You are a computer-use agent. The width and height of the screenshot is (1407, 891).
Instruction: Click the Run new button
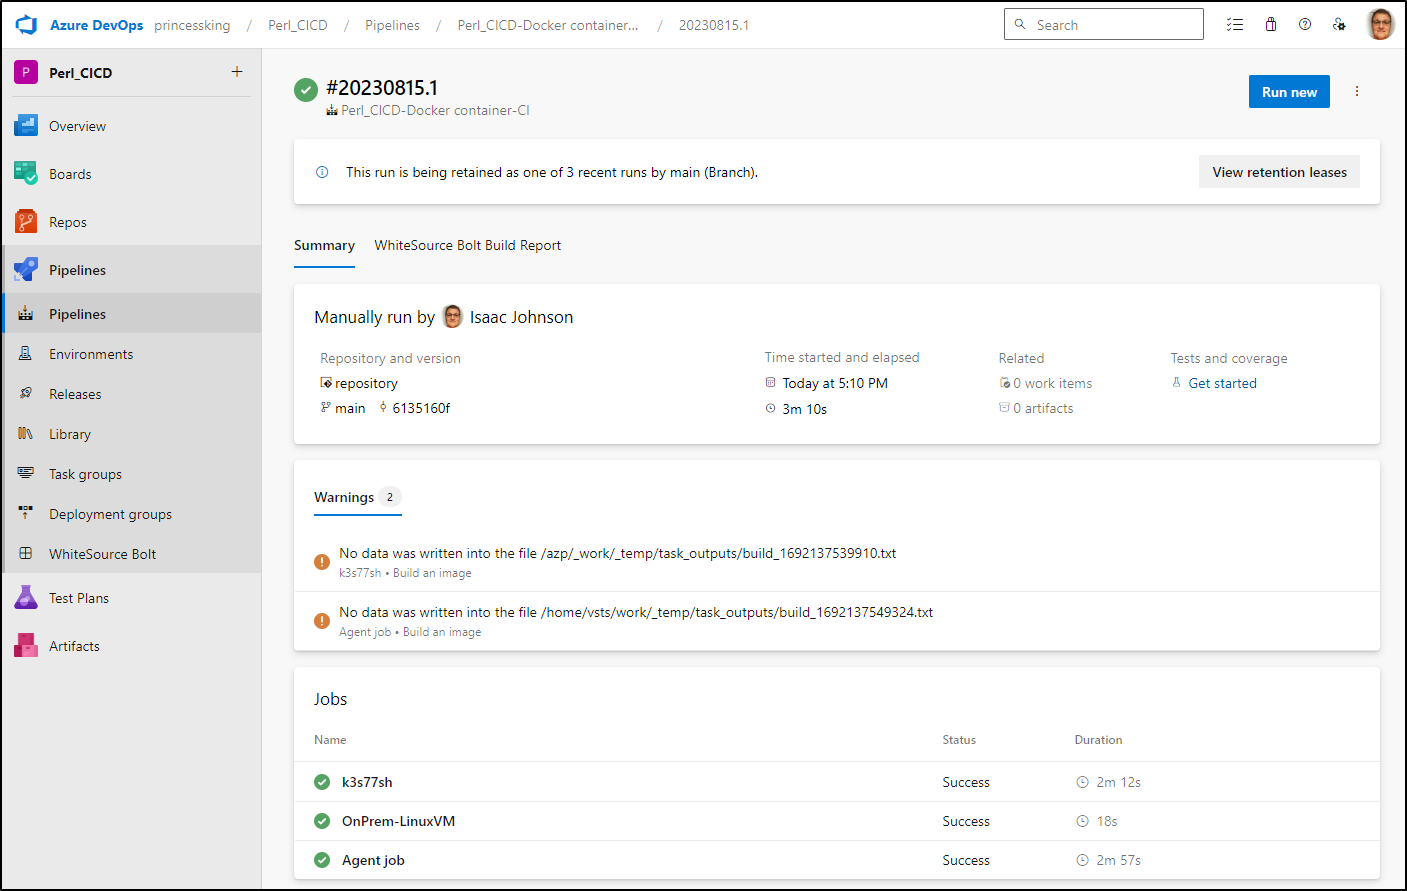1289,92
